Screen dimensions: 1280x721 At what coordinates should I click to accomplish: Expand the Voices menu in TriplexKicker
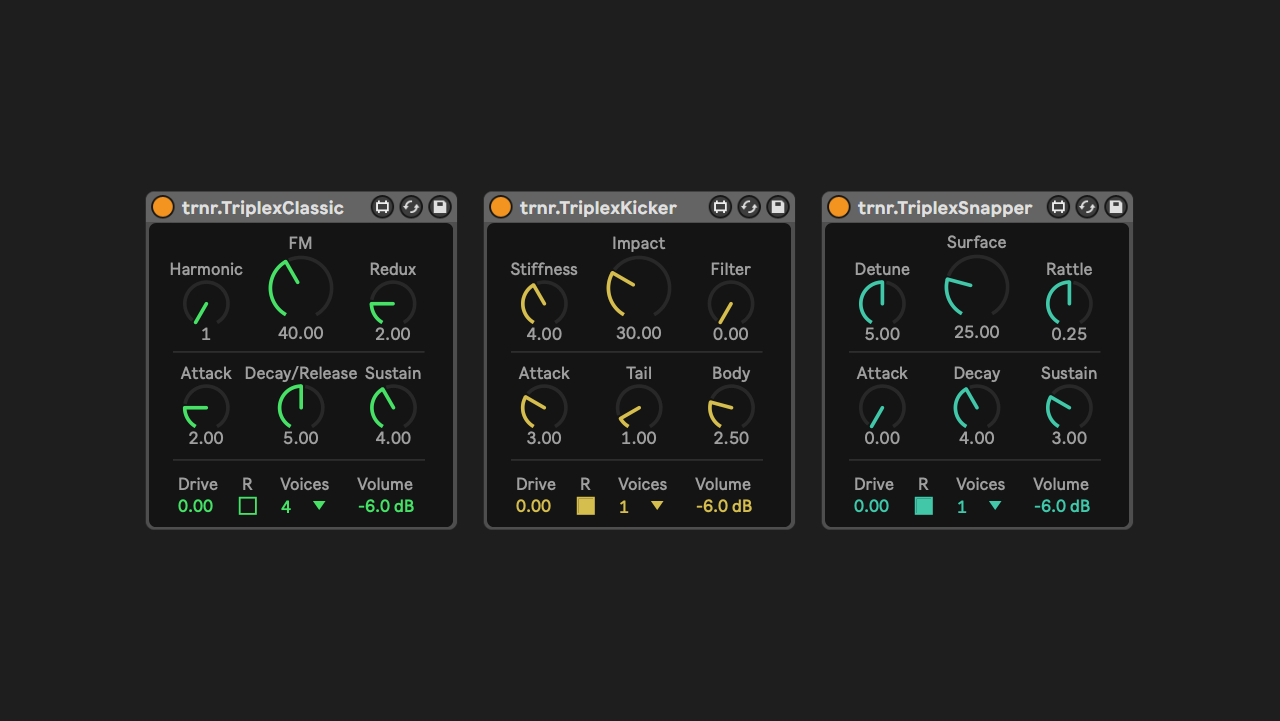coord(657,506)
